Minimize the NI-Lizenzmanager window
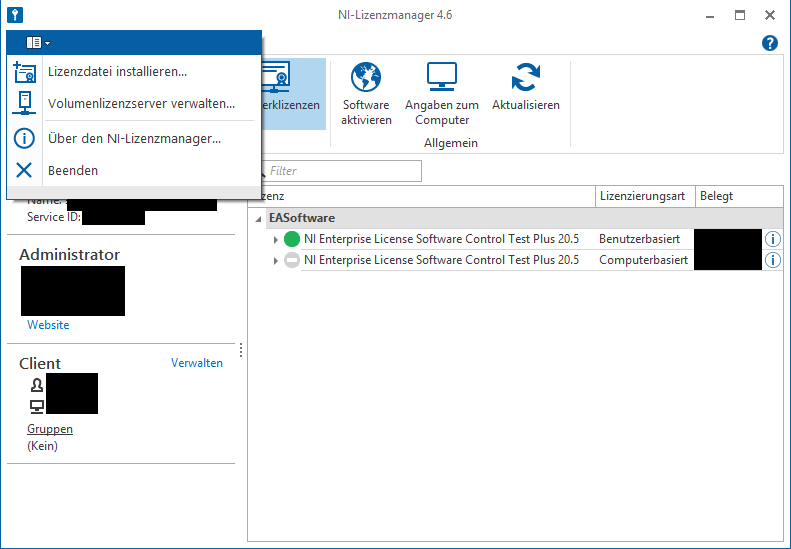Viewport: 791px width, 549px height. pyautogui.click(x=710, y=16)
